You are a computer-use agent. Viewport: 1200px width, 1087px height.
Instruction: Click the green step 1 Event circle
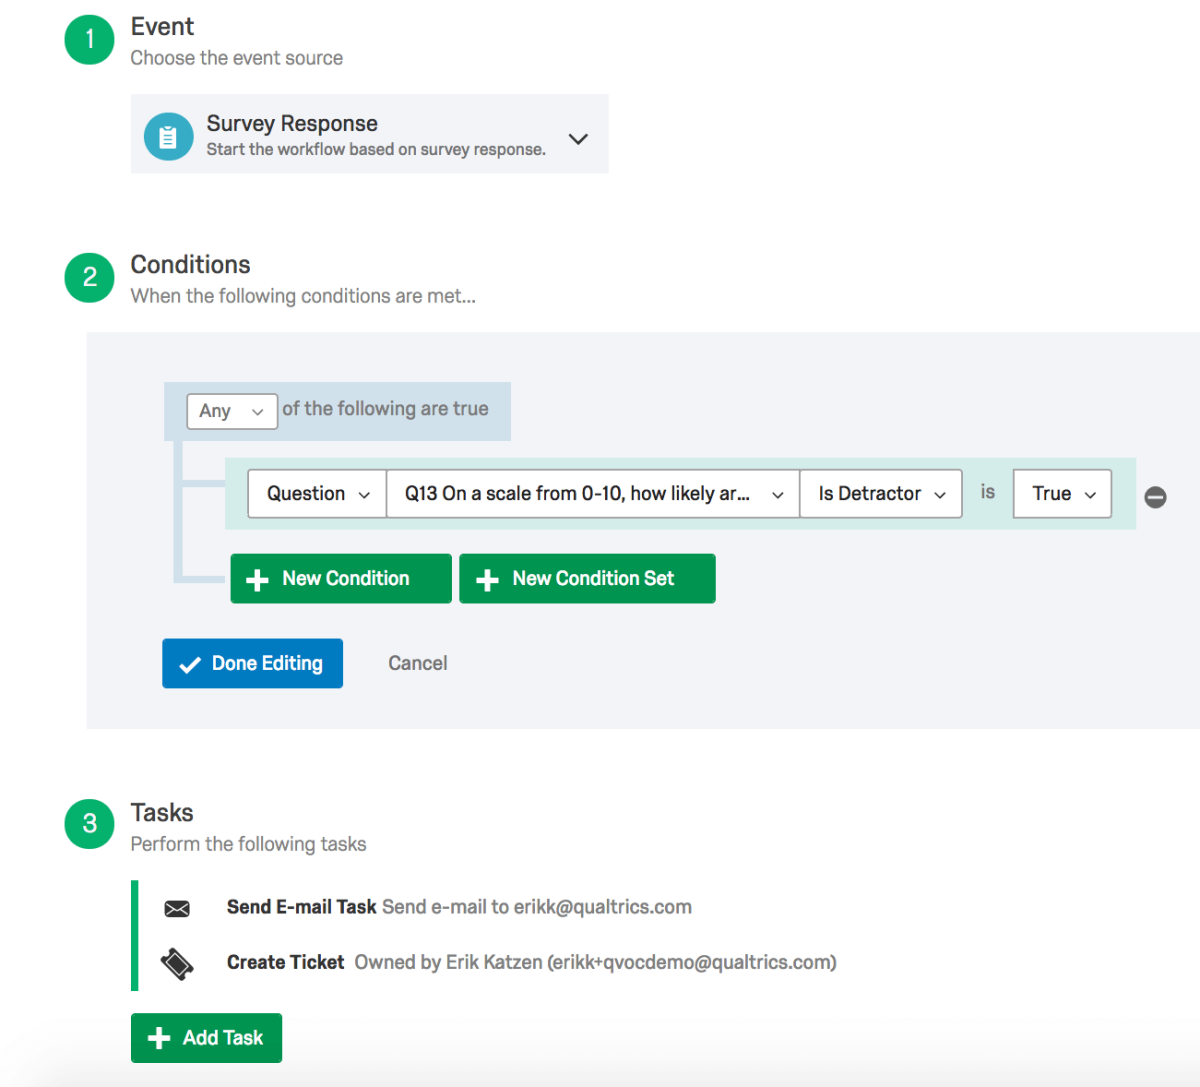click(x=90, y=40)
